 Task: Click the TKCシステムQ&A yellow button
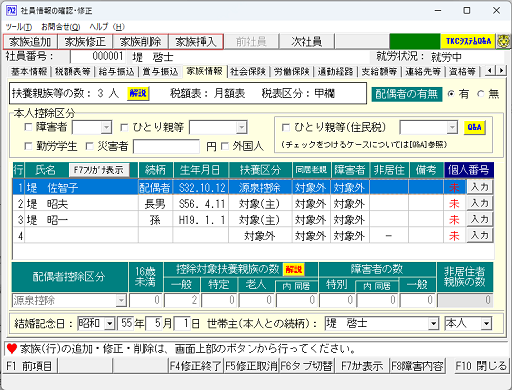point(468,41)
